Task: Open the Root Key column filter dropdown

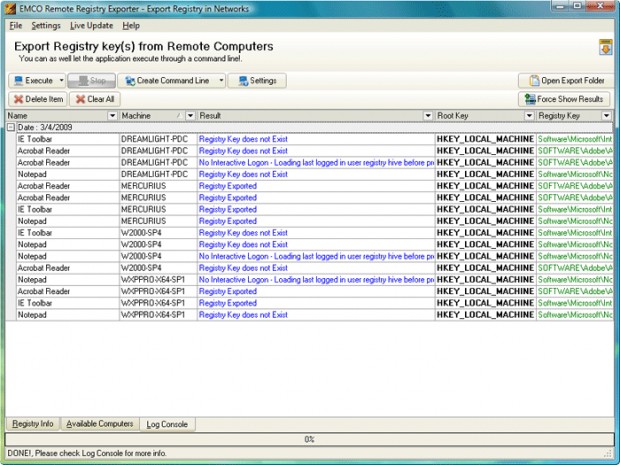Action: pyautogui.click(x=529, y=115)
